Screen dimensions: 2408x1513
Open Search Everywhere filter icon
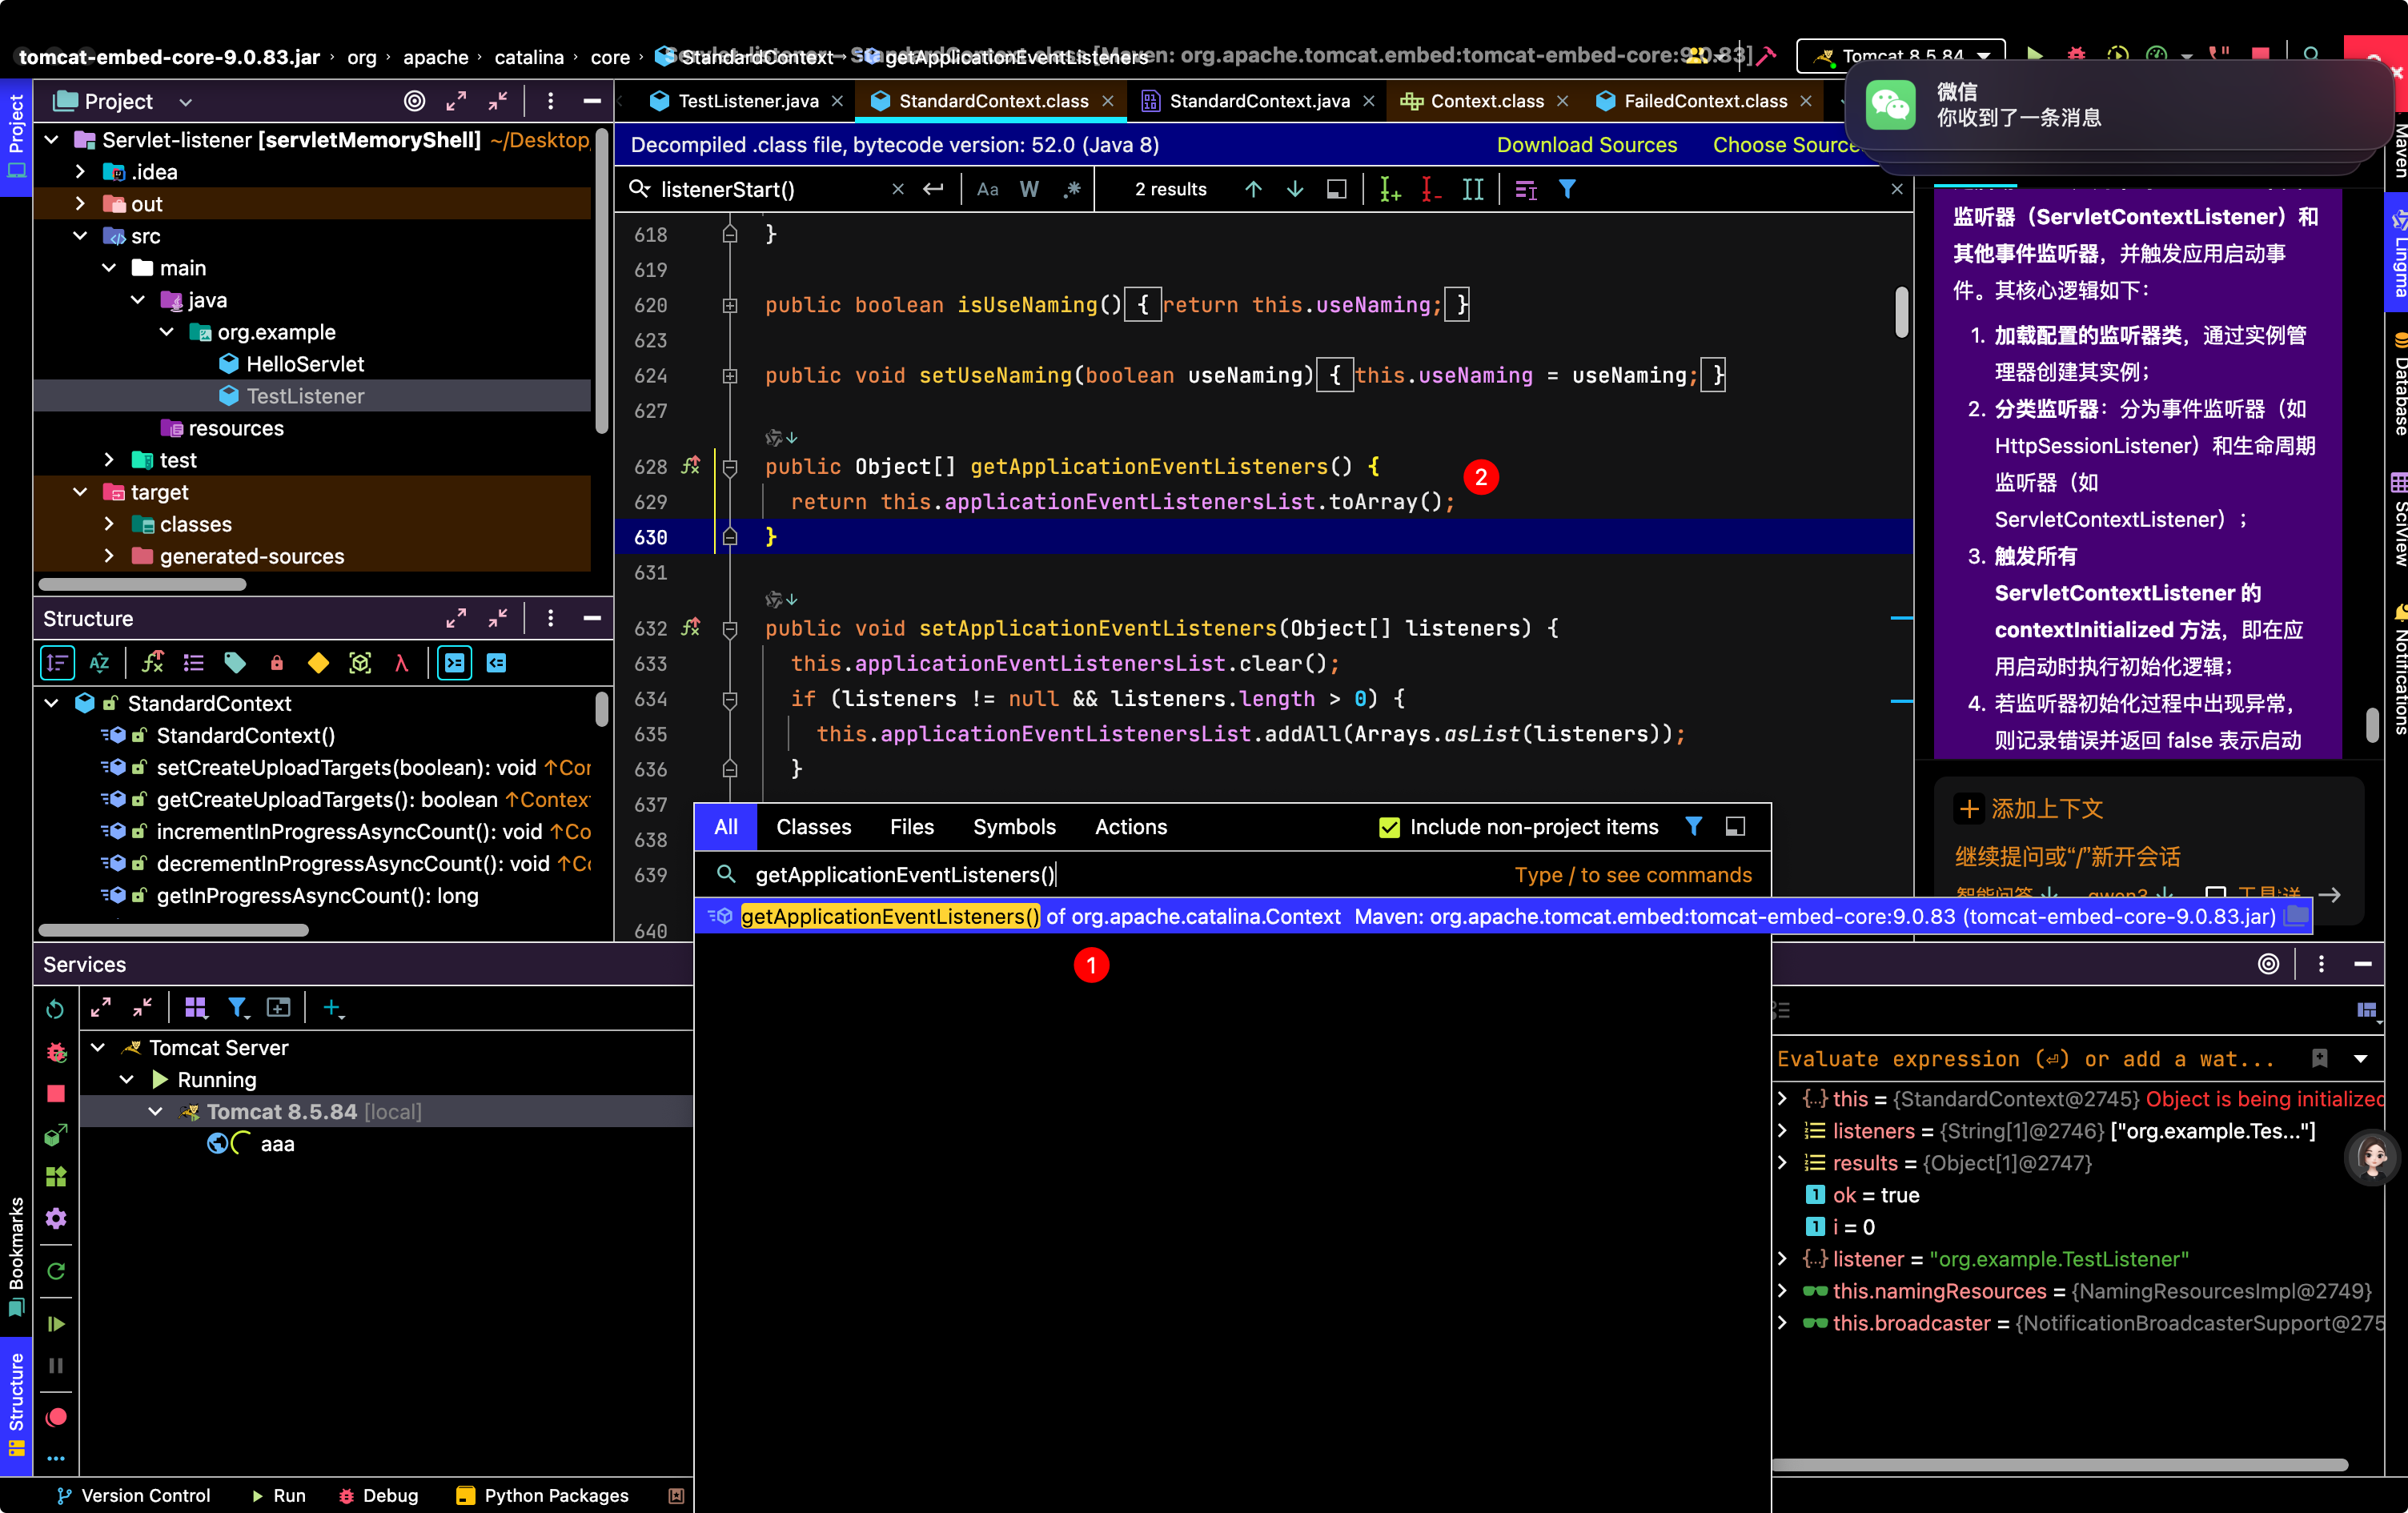click(x=1693, y=826)
